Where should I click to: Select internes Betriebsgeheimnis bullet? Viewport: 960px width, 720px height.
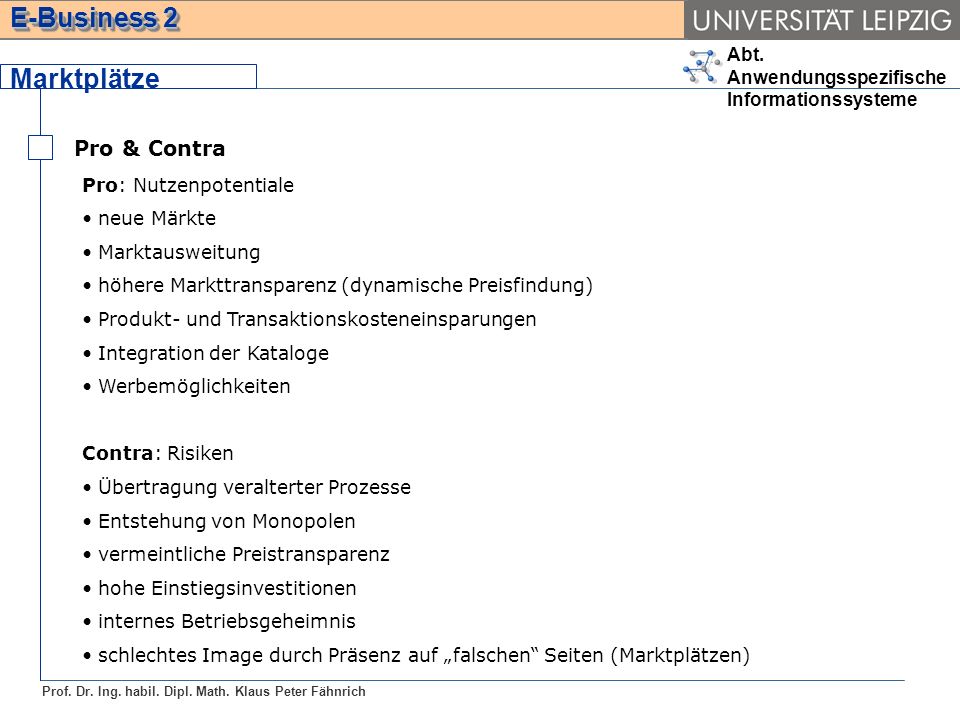tap(219, 621)
